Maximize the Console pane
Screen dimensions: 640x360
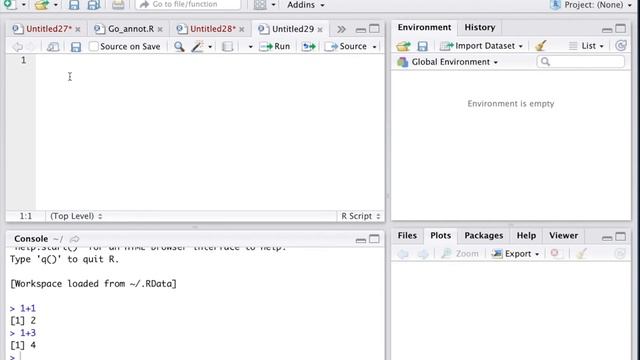pyautogui.click(x=374, y=238)
